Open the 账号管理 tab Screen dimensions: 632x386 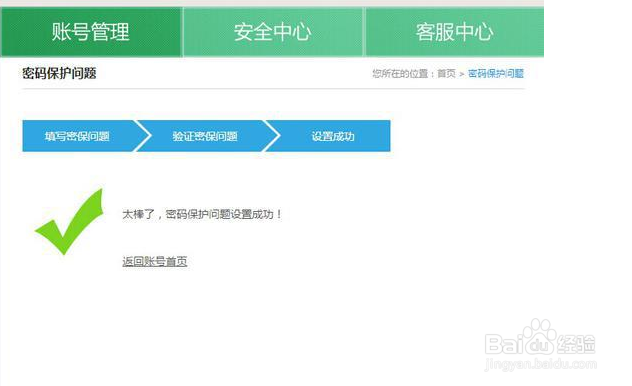coord(91,32)
